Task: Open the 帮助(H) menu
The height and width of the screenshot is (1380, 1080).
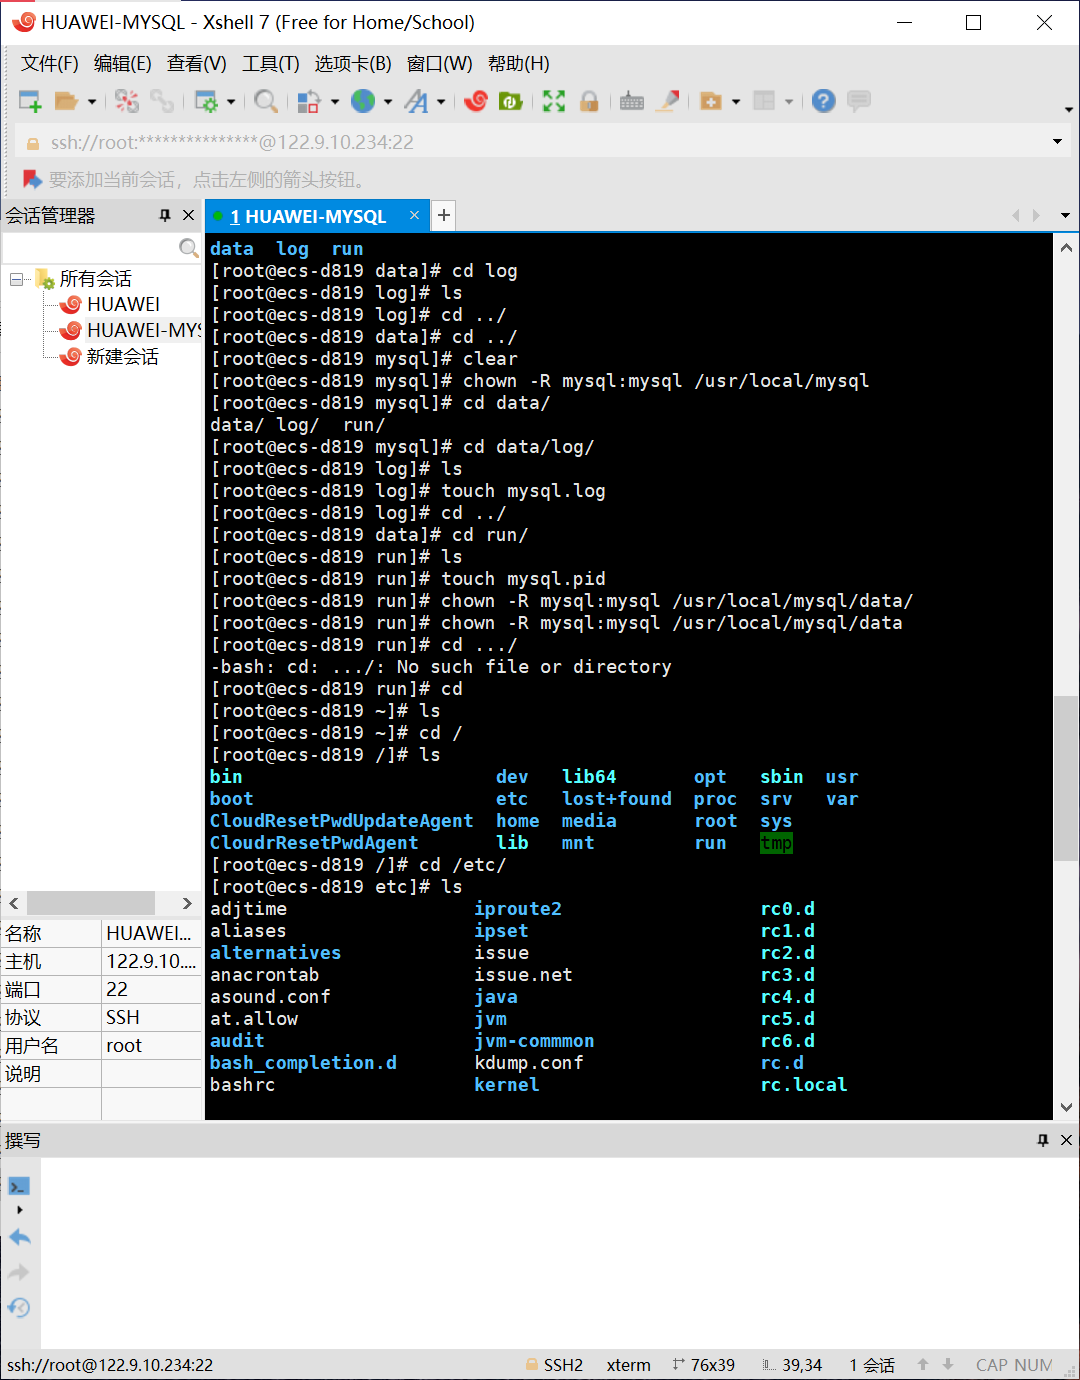Action: (x=518, y=64)
